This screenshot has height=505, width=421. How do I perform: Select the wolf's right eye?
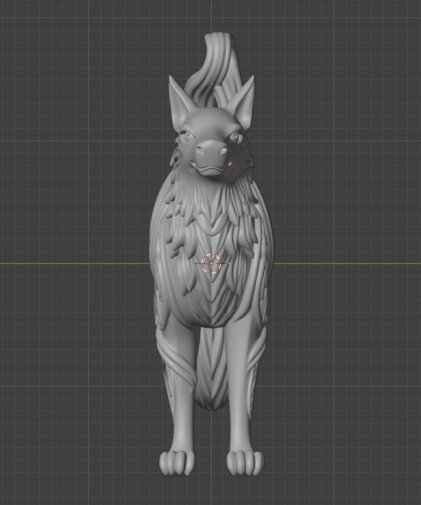235,137
